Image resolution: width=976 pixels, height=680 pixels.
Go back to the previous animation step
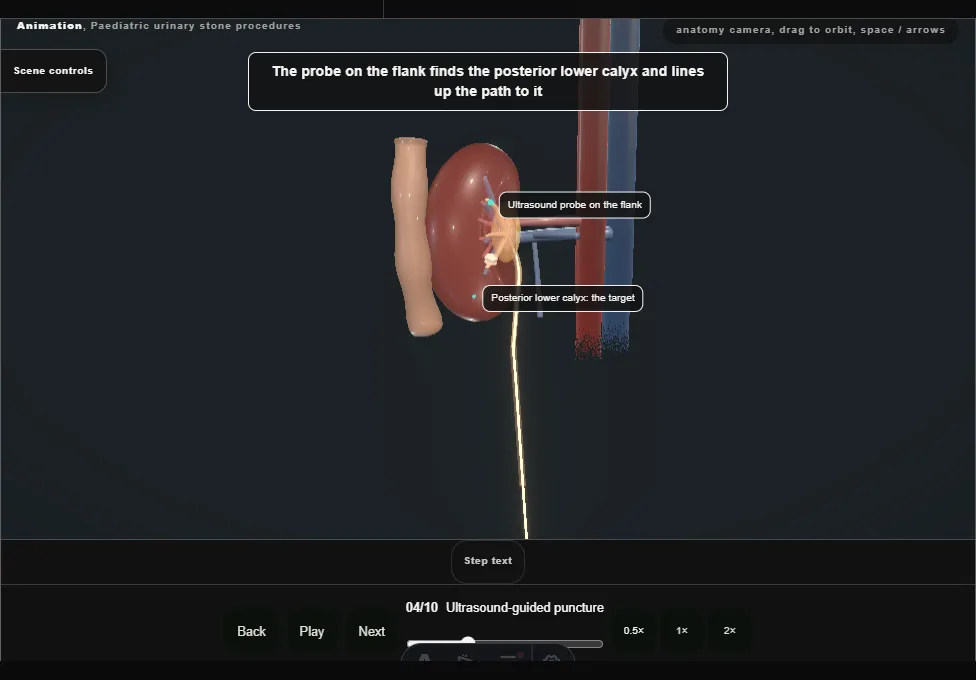[251, 631]
